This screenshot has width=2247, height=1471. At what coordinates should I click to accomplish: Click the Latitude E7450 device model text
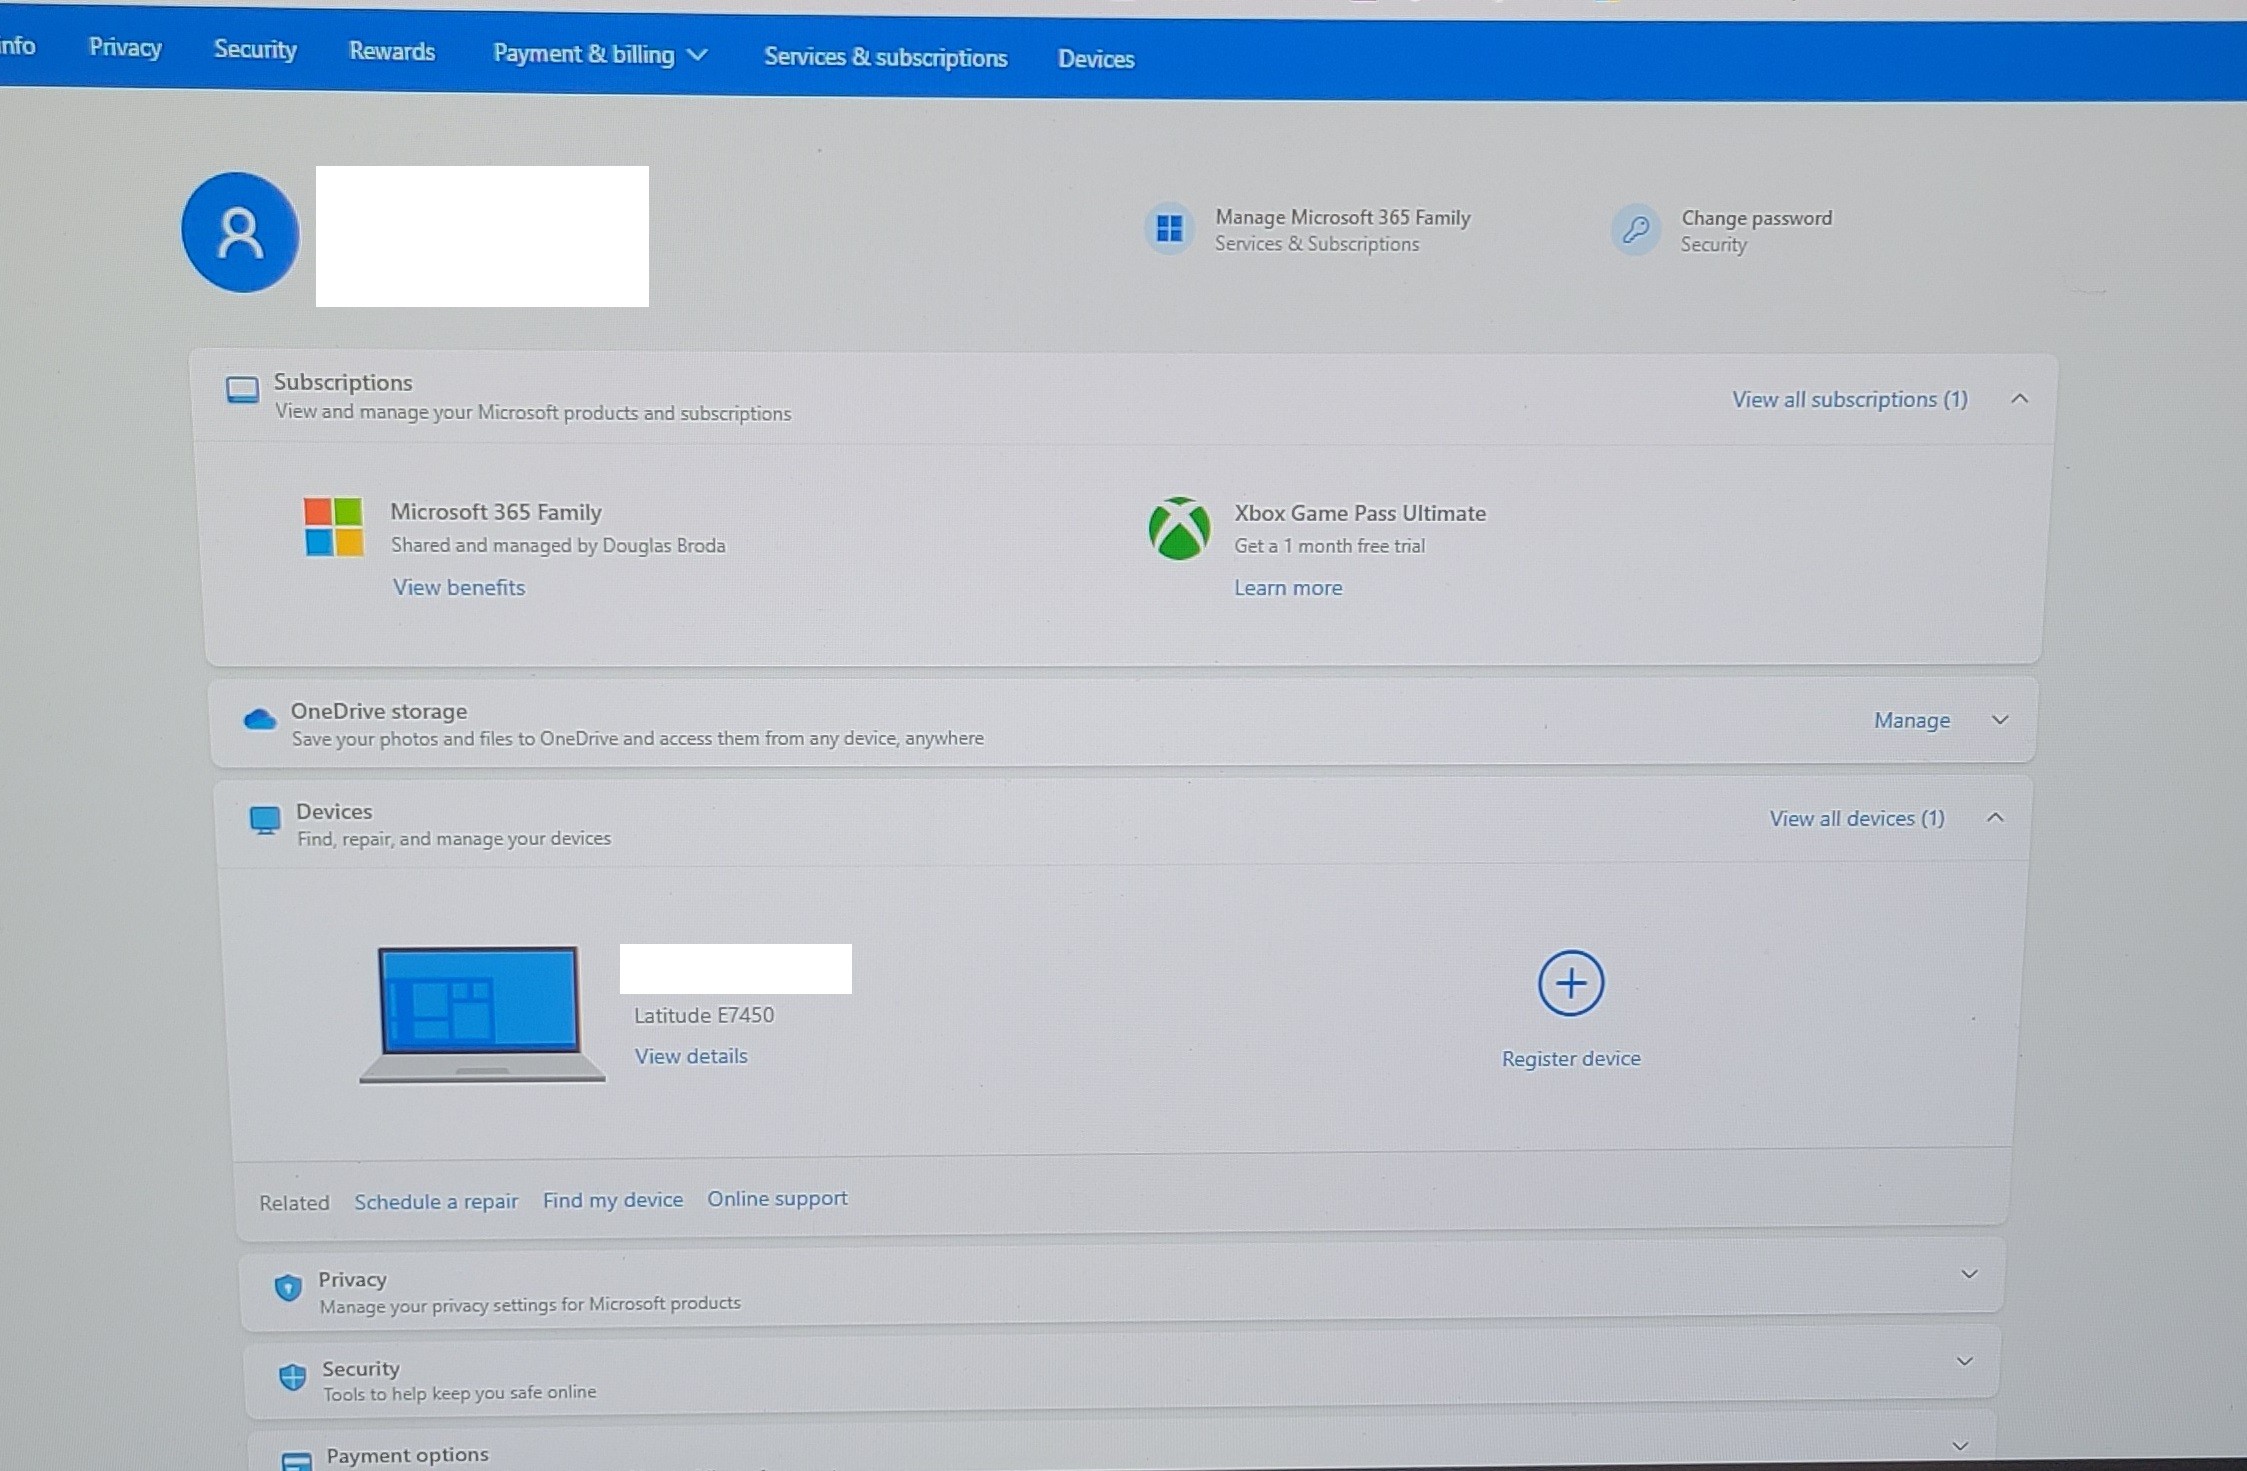coord(704,1015)
